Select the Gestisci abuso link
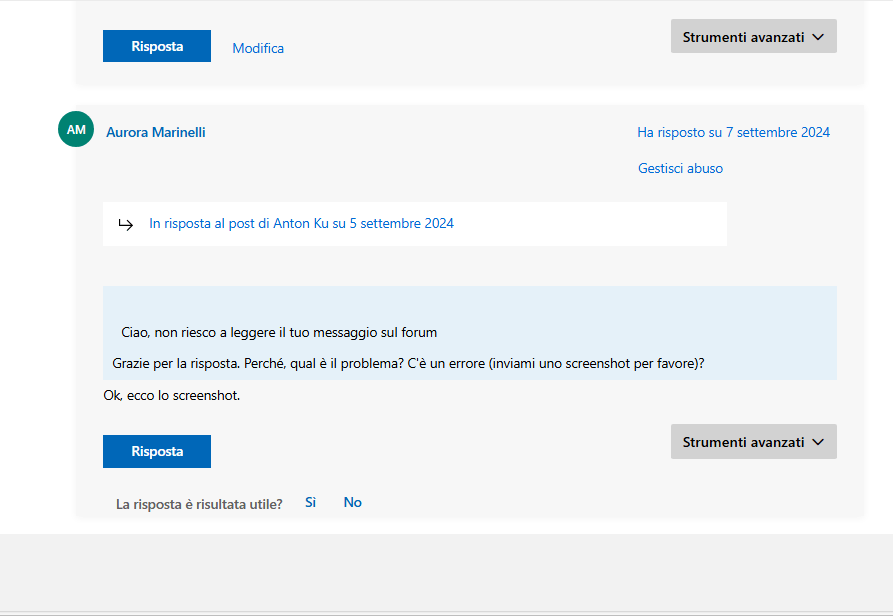 coord(680,169)
